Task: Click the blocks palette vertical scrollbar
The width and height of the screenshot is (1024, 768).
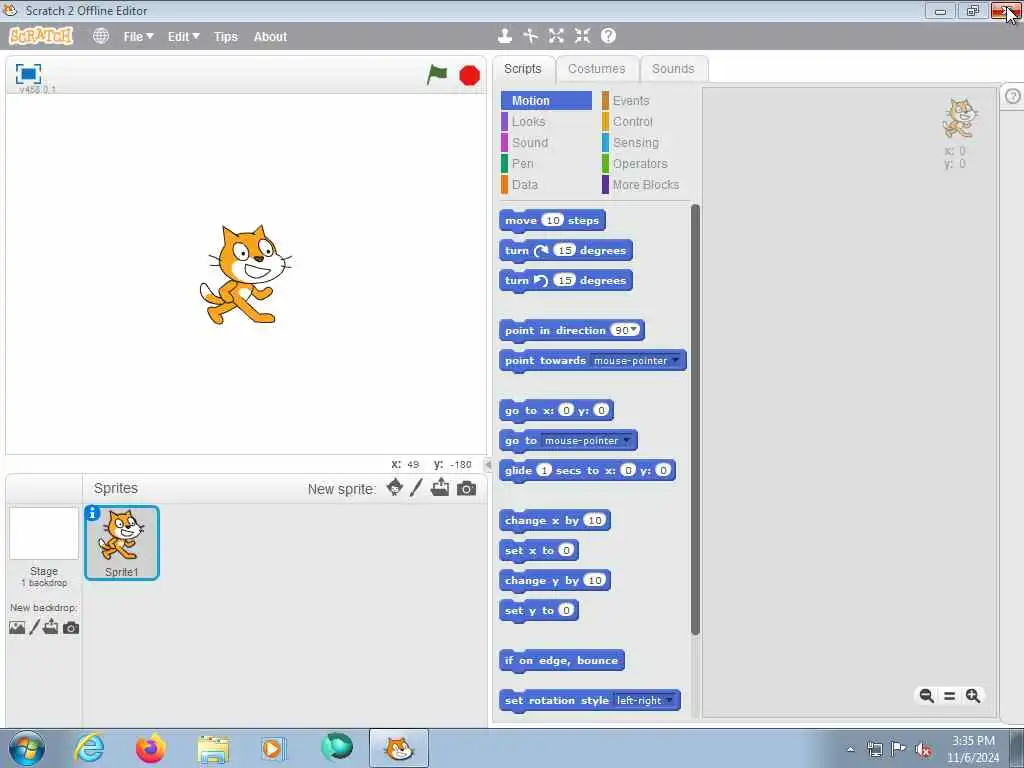Action: pos(695,419)
